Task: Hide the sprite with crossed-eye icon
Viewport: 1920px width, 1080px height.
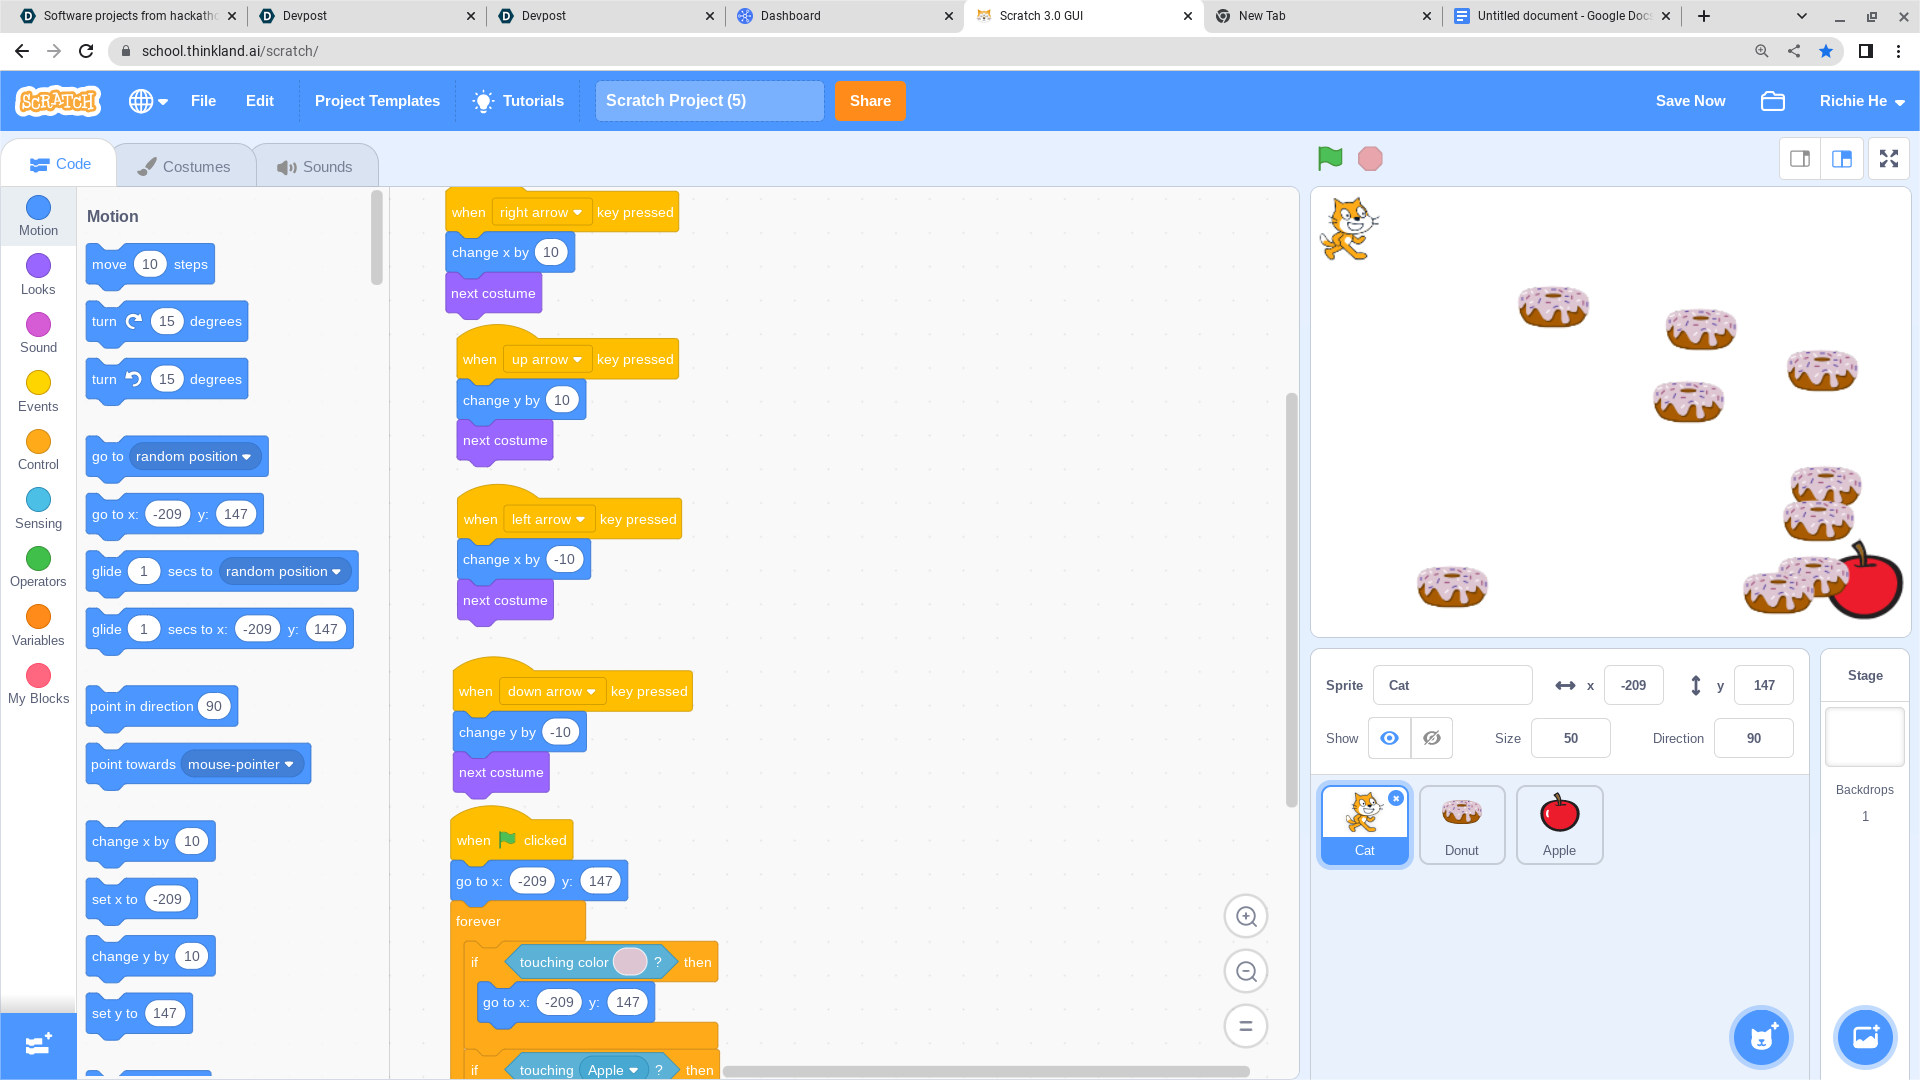Action: [x=1432, y=738]
